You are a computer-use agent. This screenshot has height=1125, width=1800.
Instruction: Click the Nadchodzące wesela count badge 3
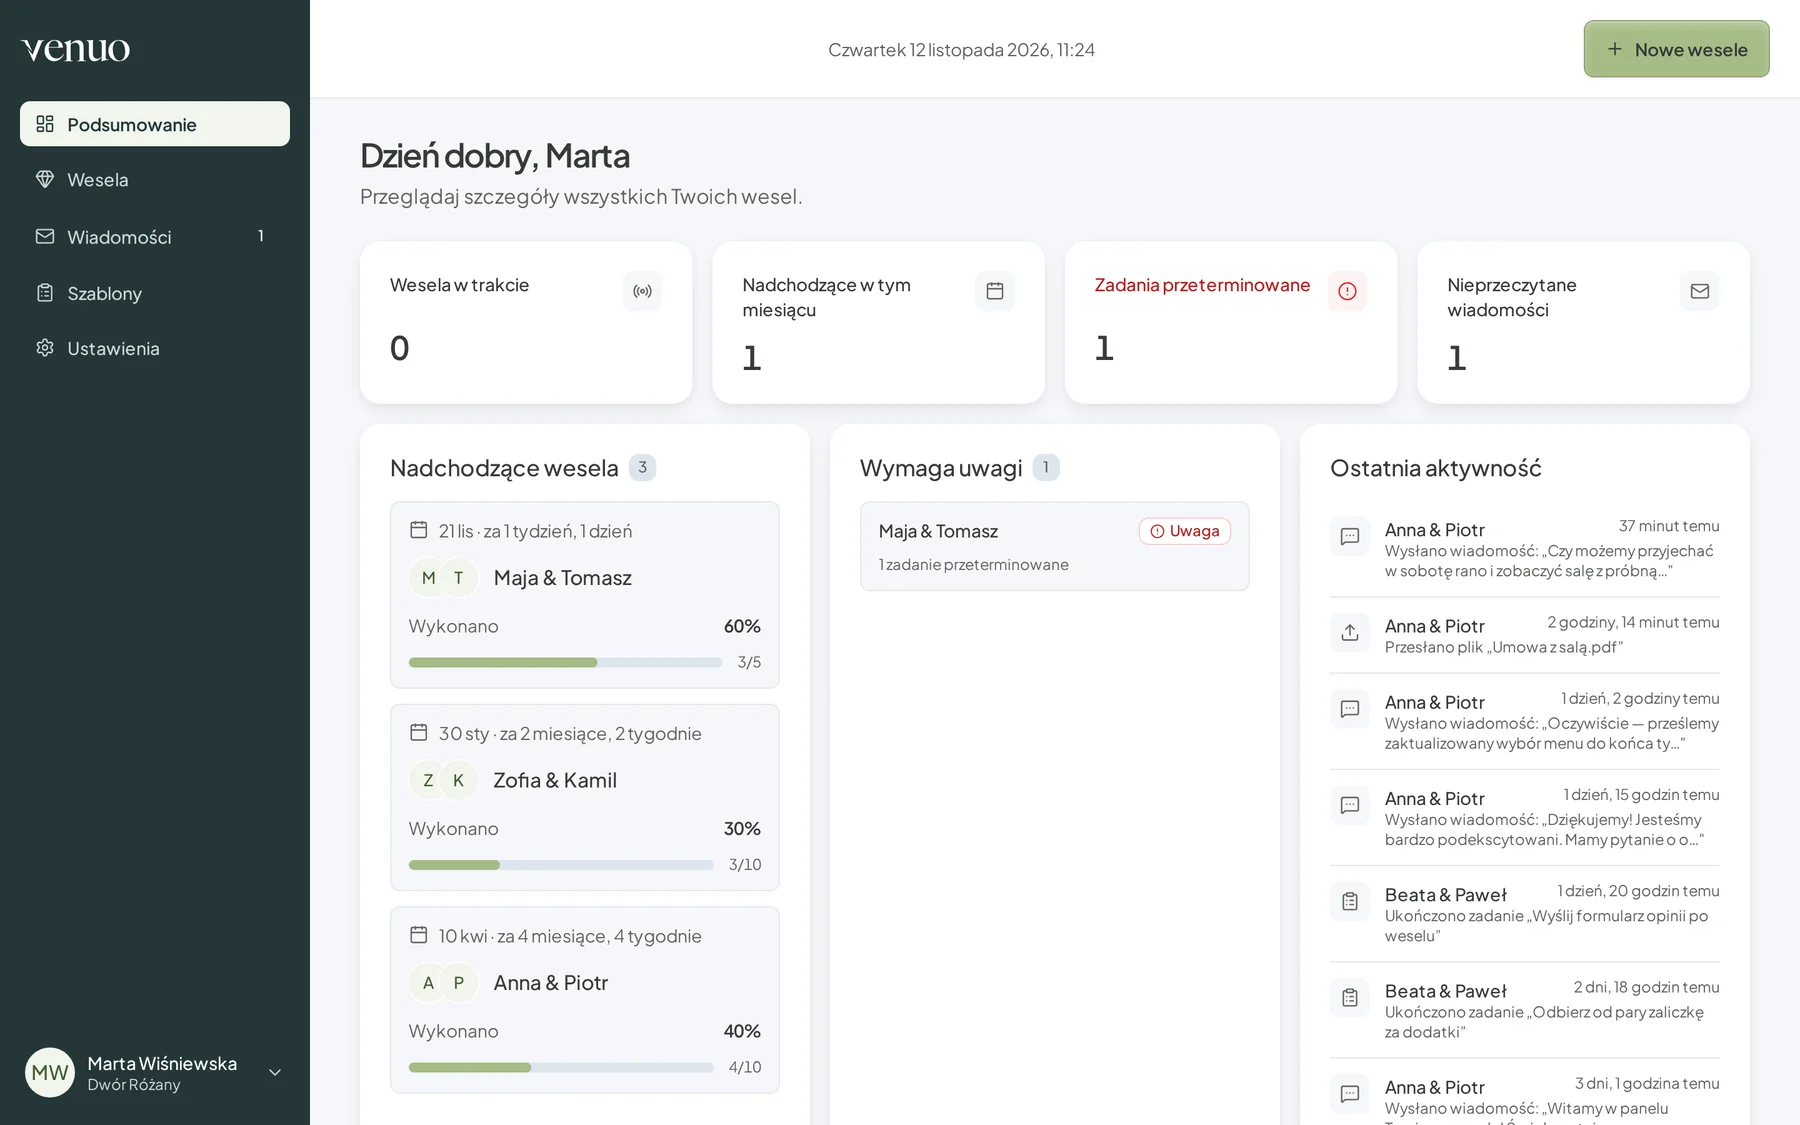[642, 467]
